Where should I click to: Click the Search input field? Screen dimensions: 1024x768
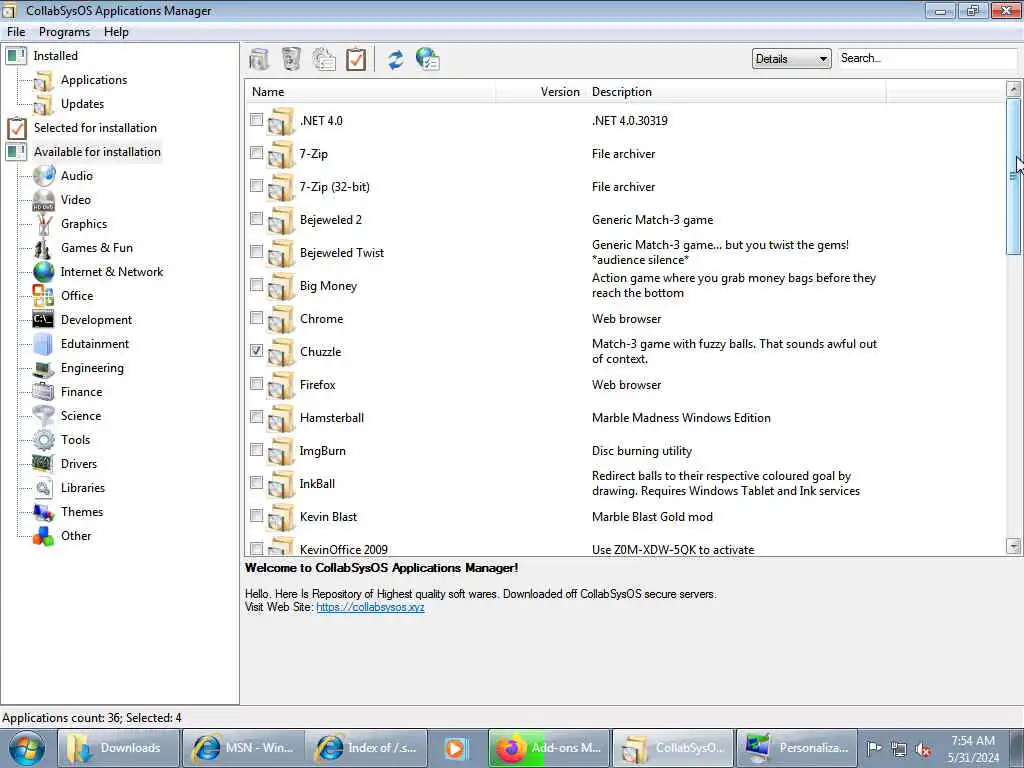pyautogui.click(x=927, y=58)
